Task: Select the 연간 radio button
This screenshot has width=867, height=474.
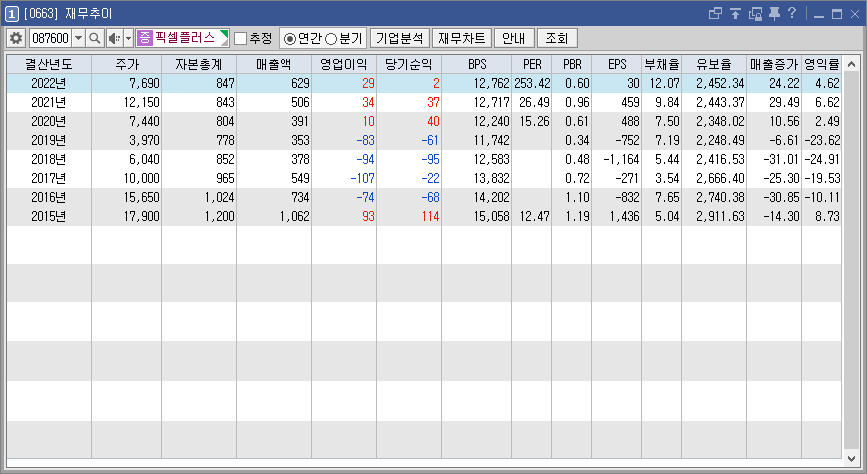Action: 289,39
